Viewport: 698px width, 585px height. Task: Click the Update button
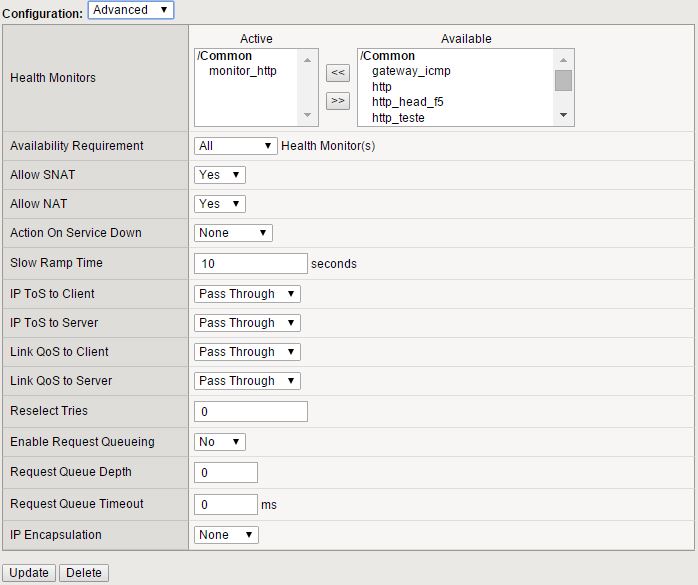[29, 573]
